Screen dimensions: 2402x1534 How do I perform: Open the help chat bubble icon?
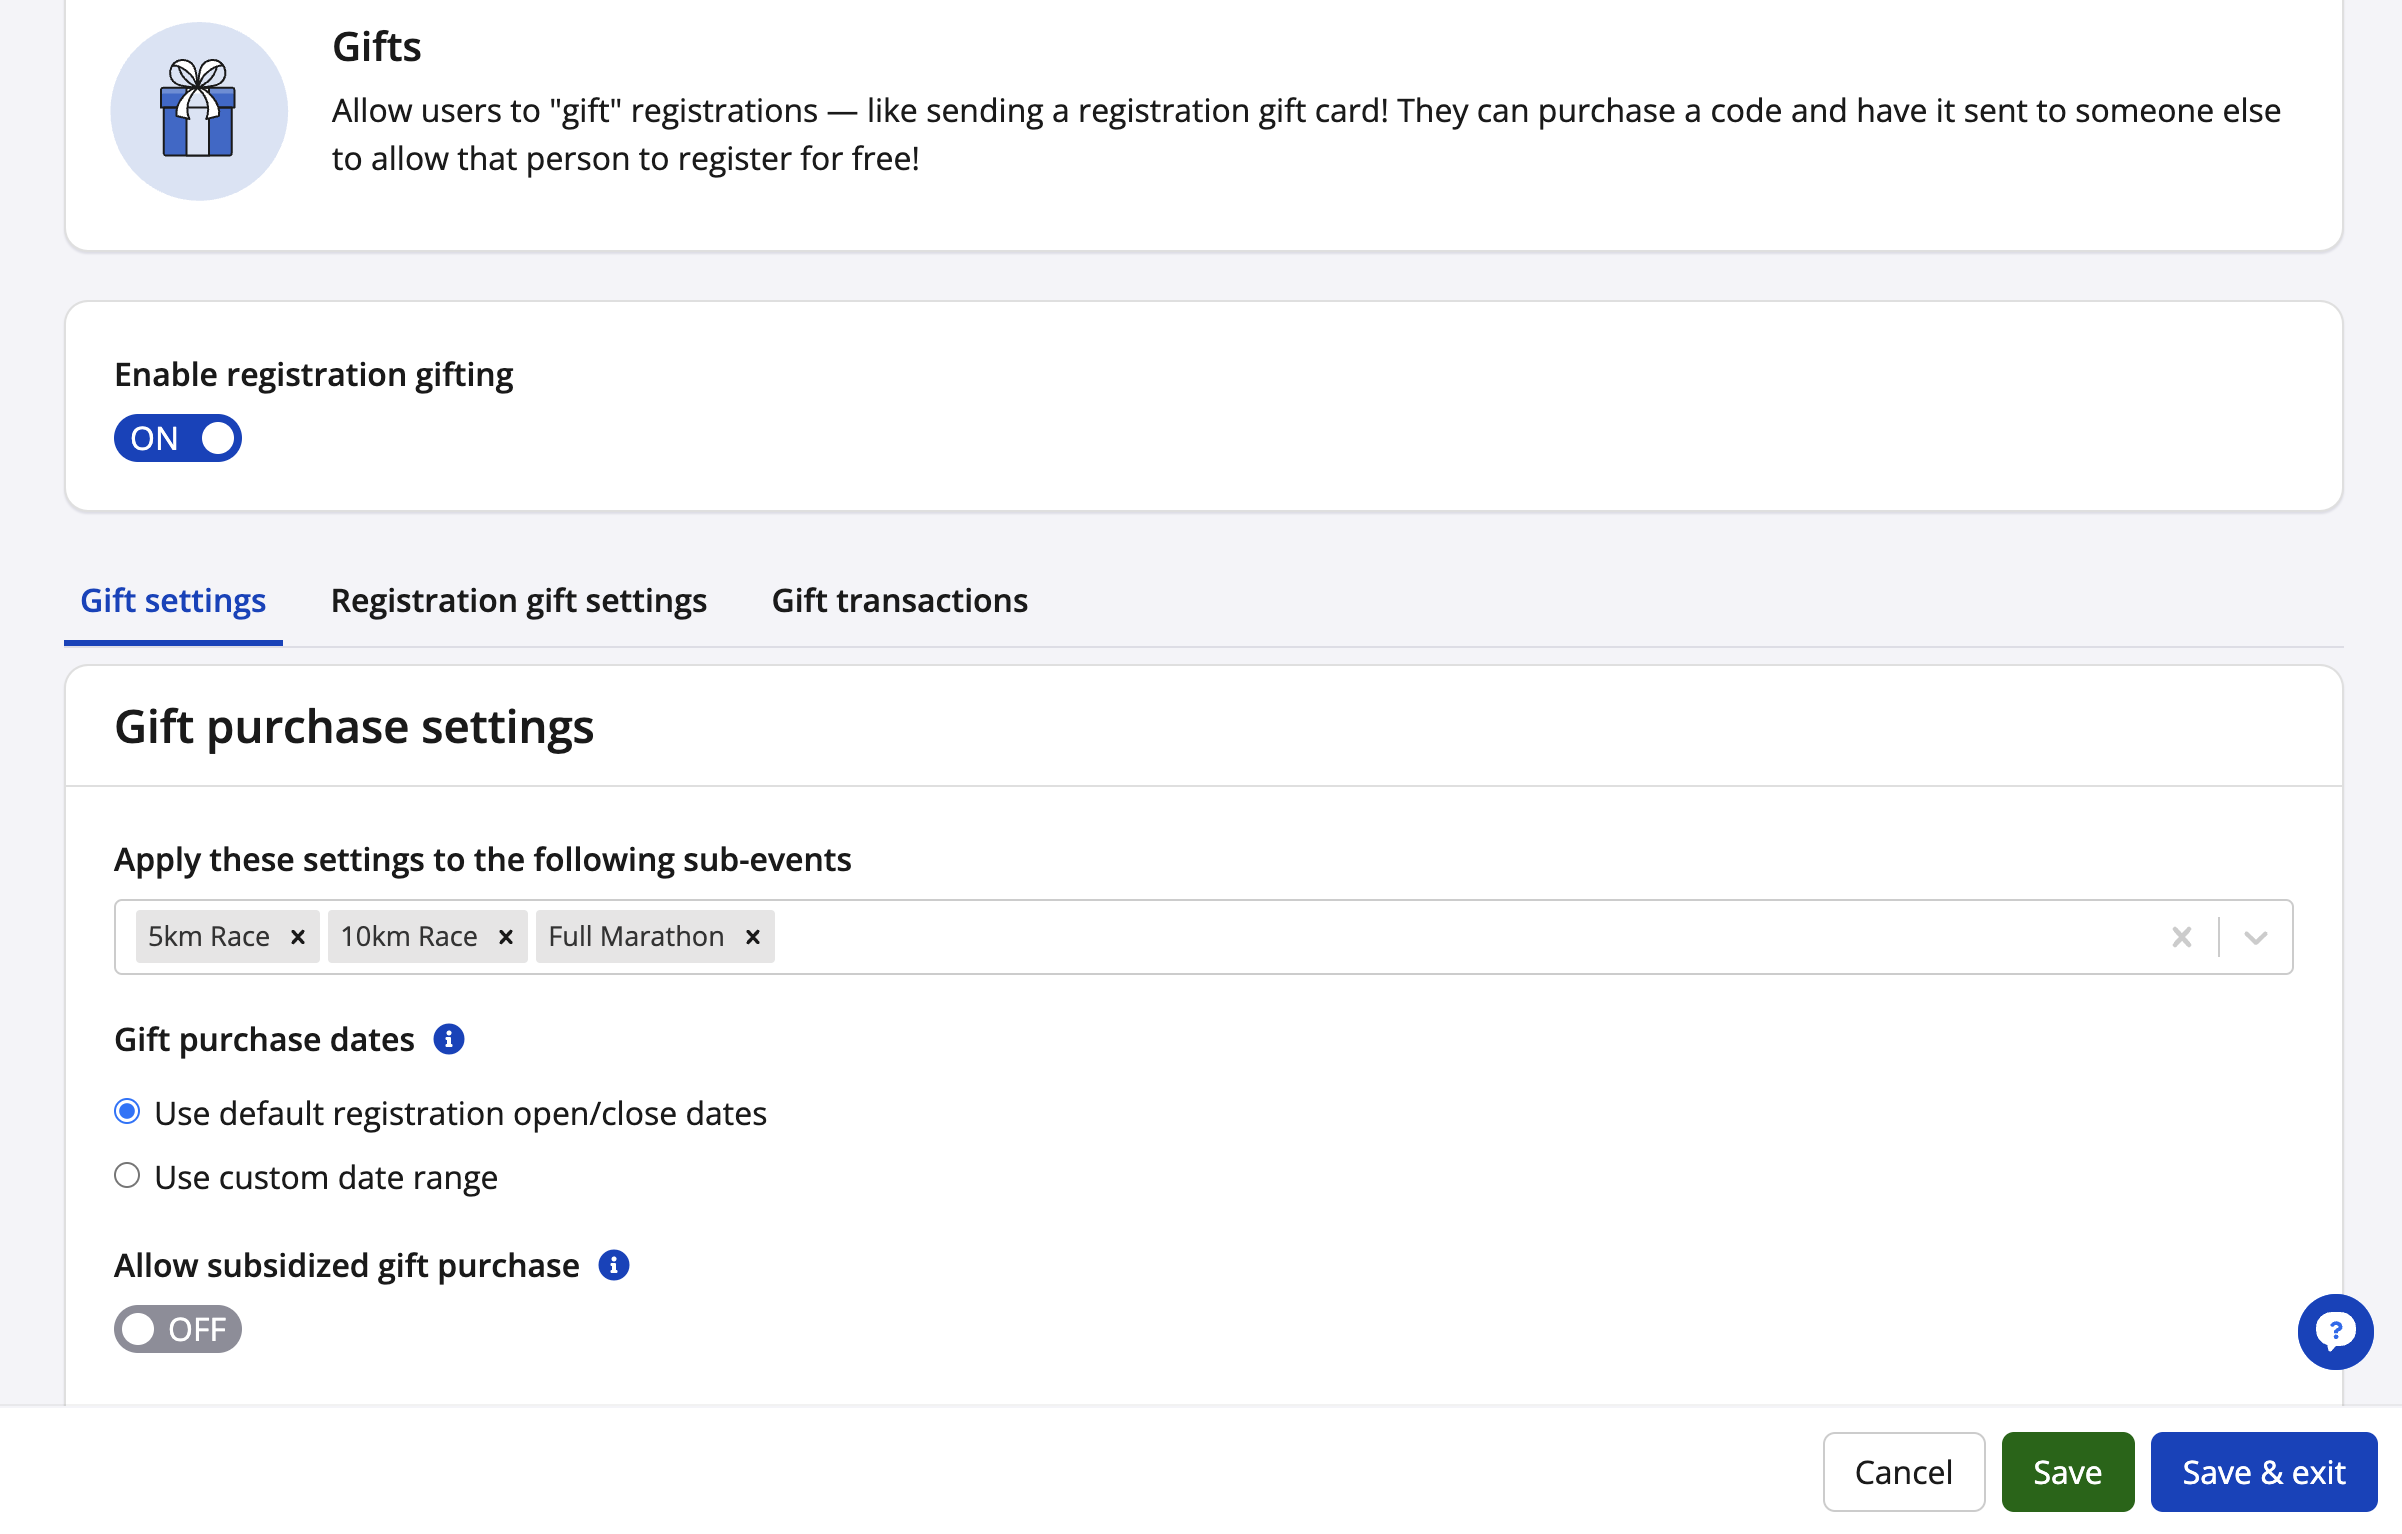pyautogui.click(x=2334, y=1331)
